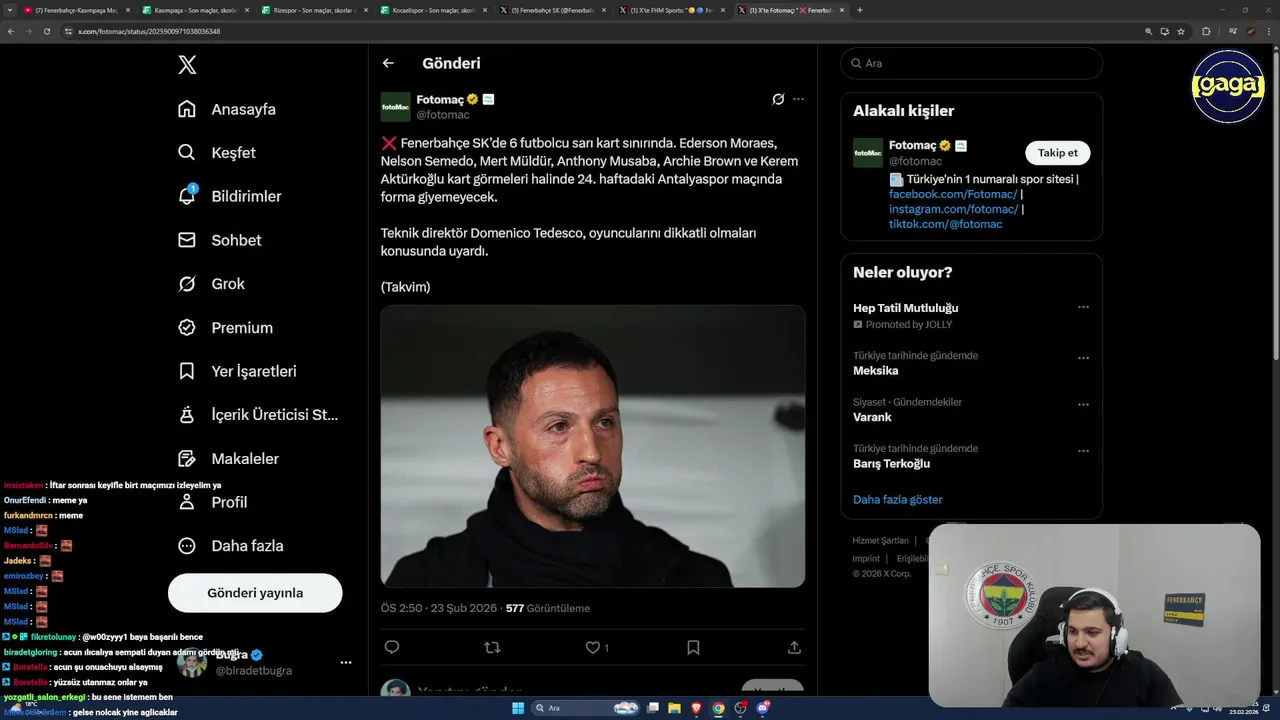Open Sohbet messages
The image size is (1280, 720).
(219, 240)
